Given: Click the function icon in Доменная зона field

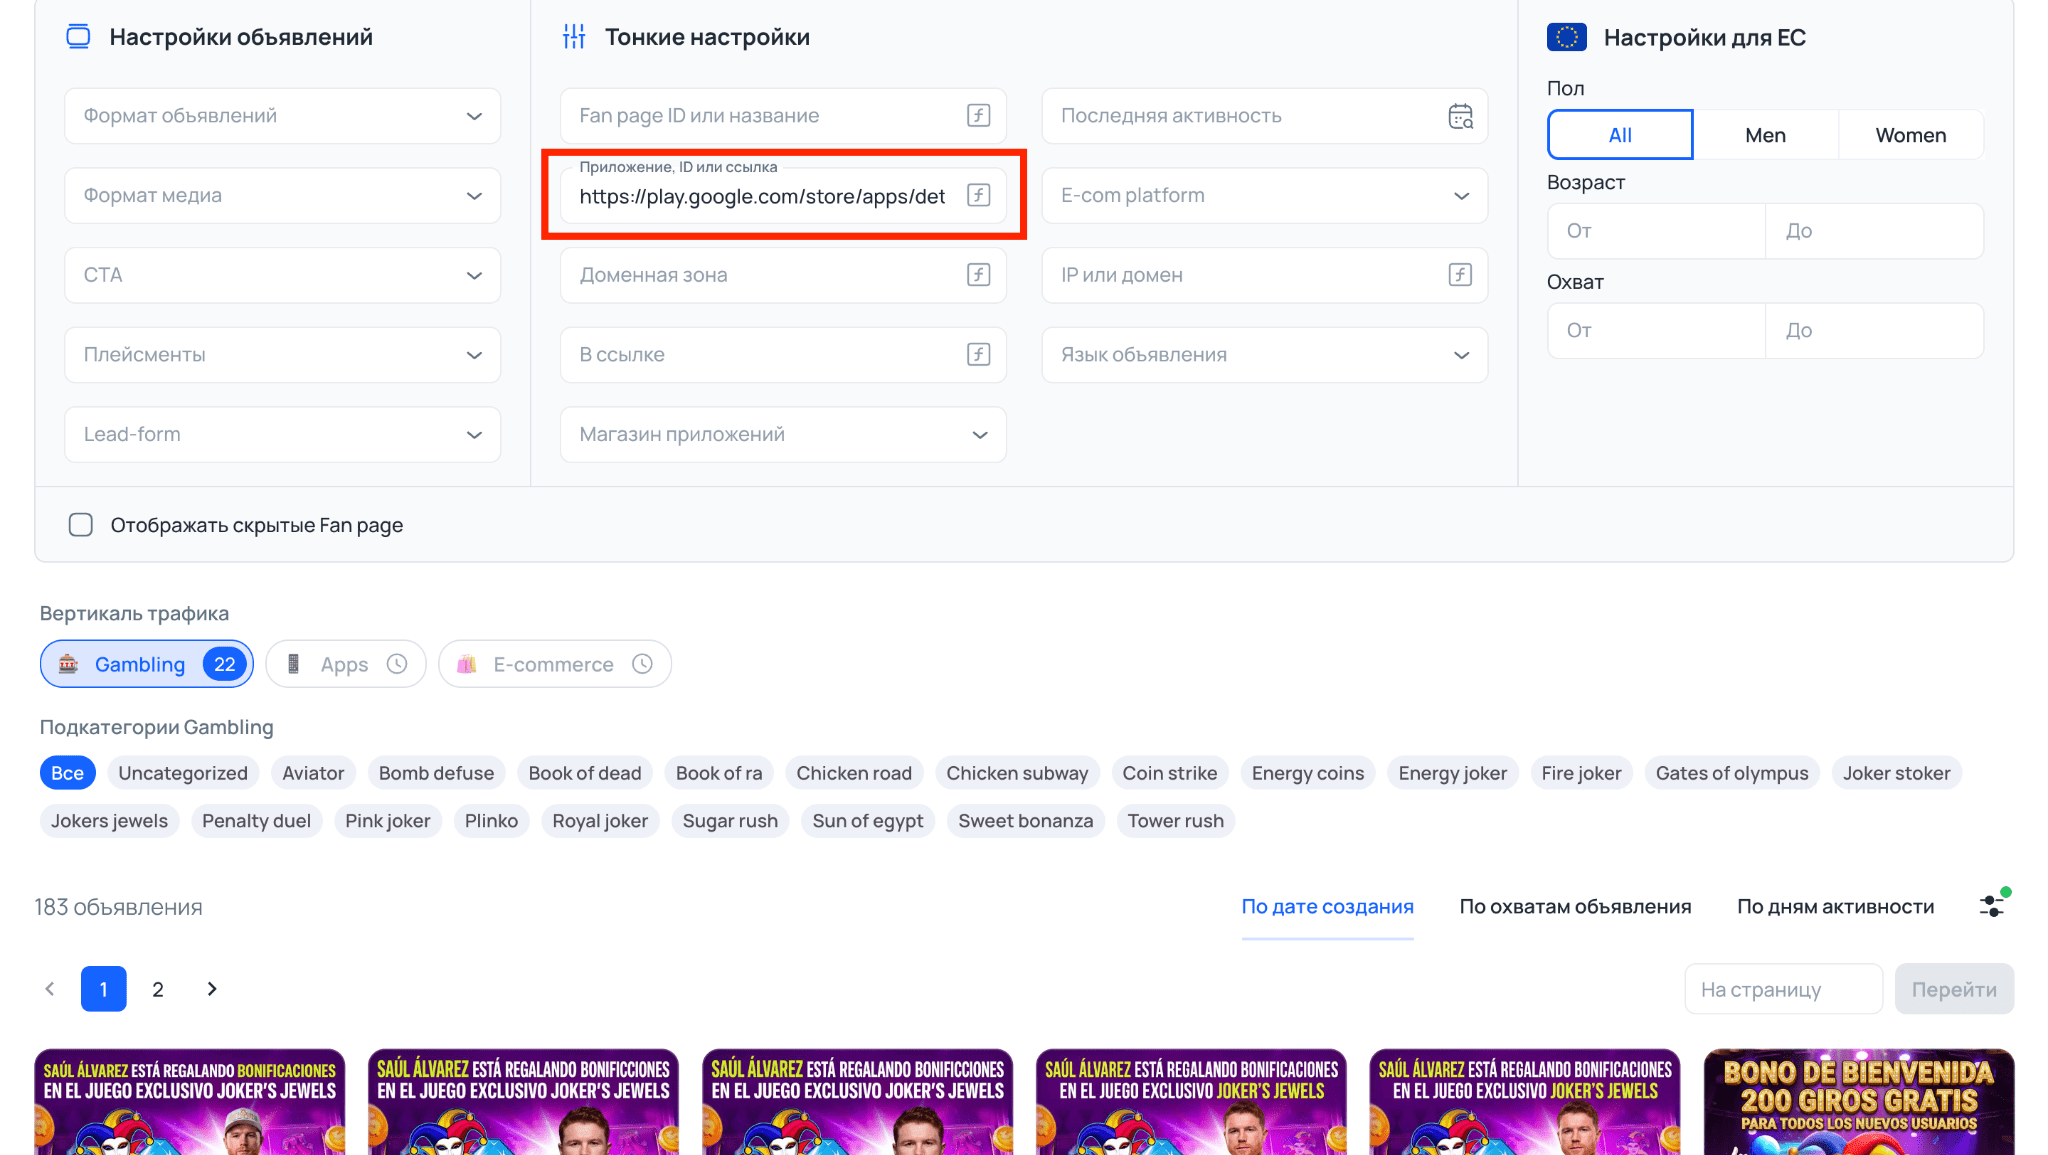Looking at the screenshot, I should point(978,275).
